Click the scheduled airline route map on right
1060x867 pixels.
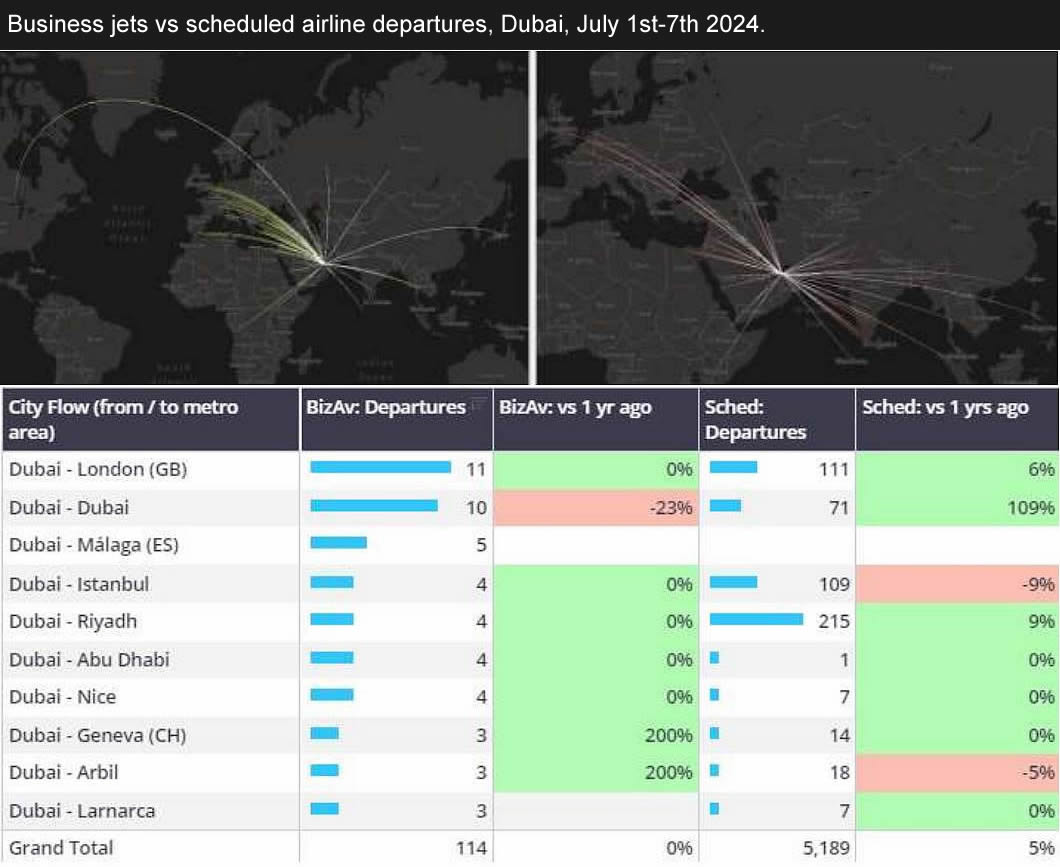click(x=798, y=218)
